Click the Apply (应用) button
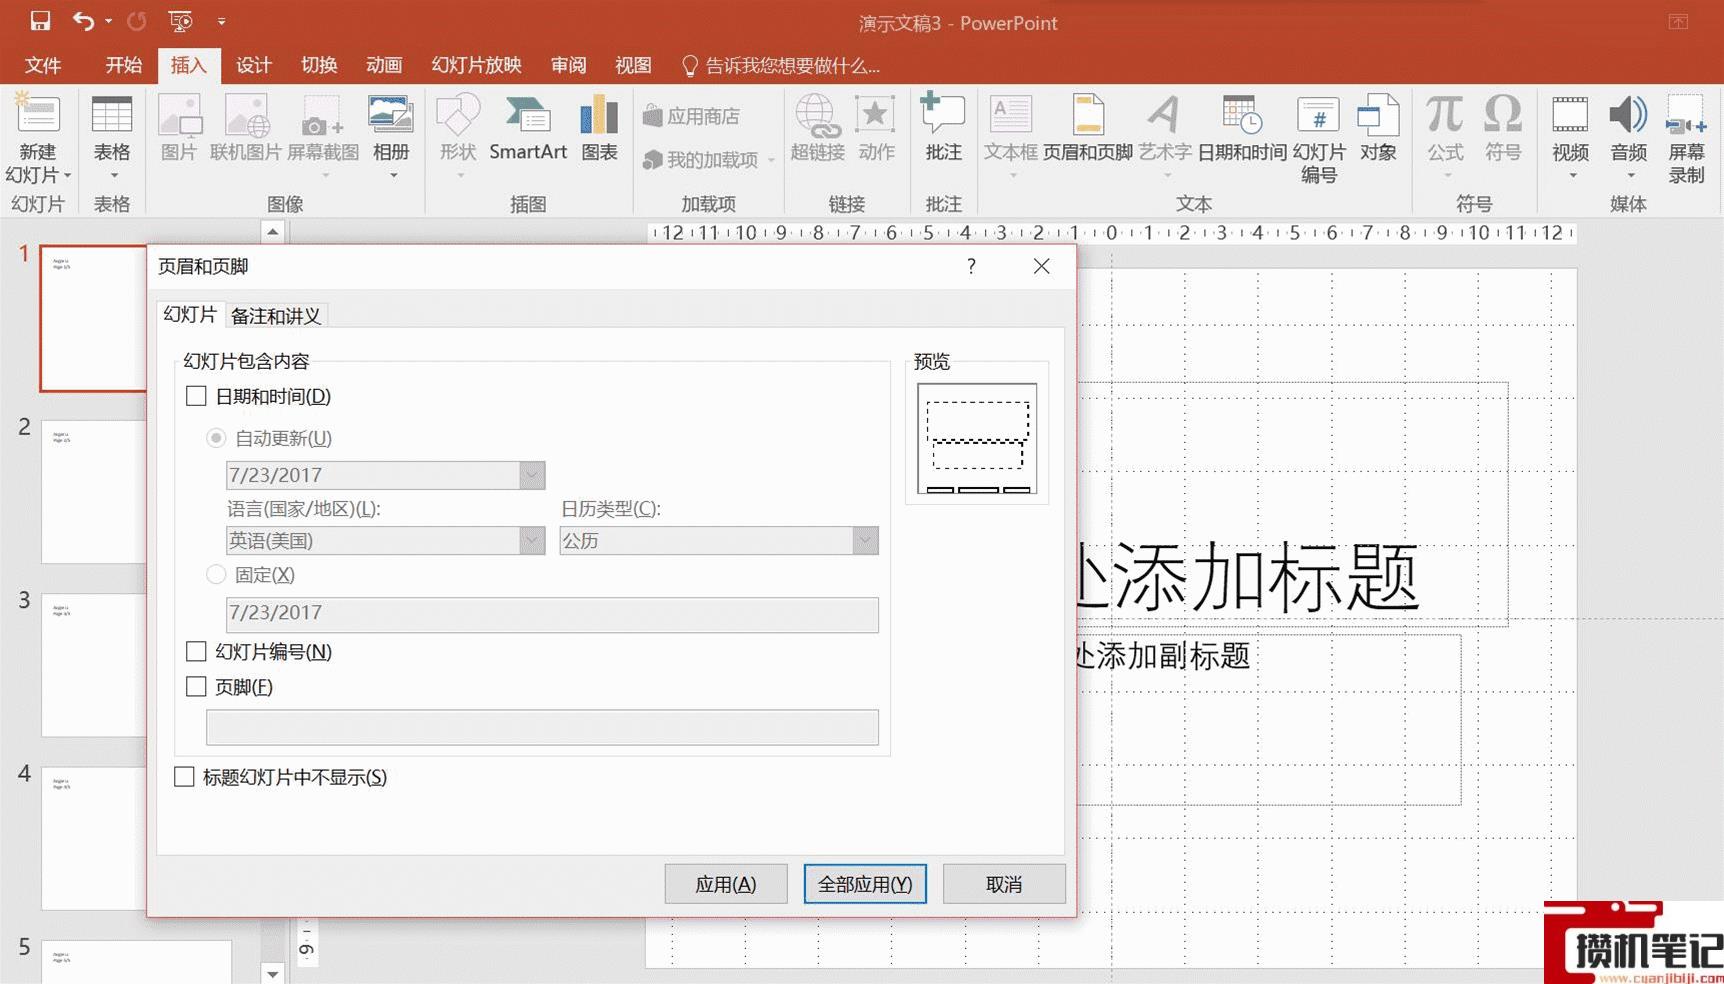Image resolution: width=1724 pixels, height=984 pixels. click(x=726, y=884)
